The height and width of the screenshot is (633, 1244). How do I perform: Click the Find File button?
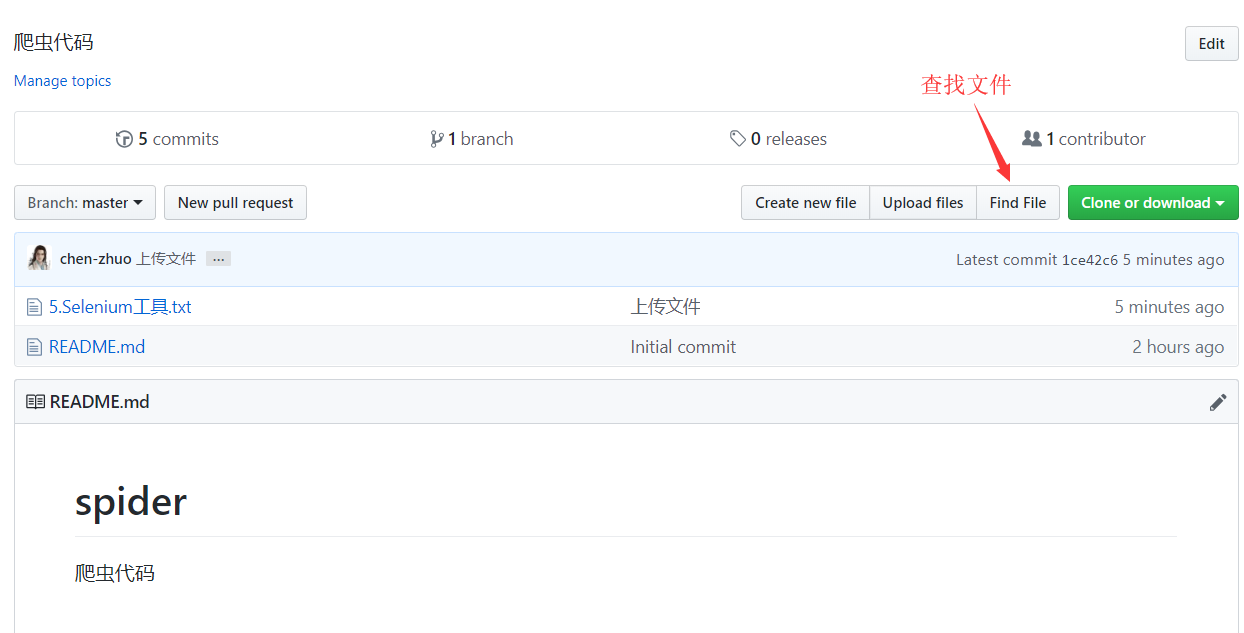pos(1017,203)
